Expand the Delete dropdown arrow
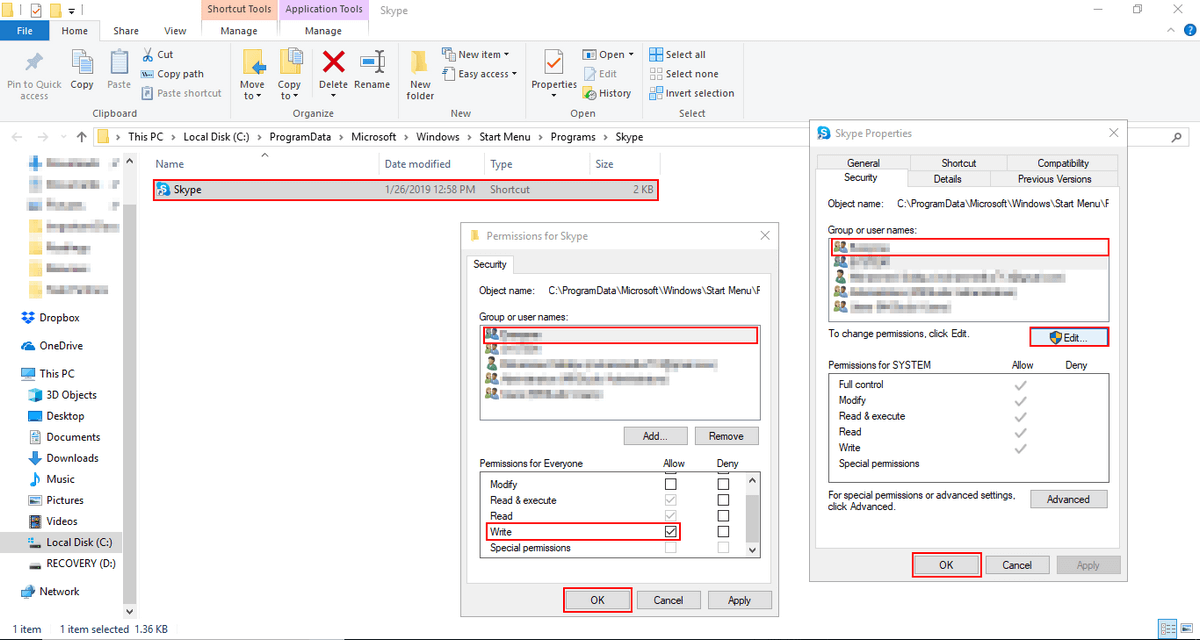 tap(333, 96)
